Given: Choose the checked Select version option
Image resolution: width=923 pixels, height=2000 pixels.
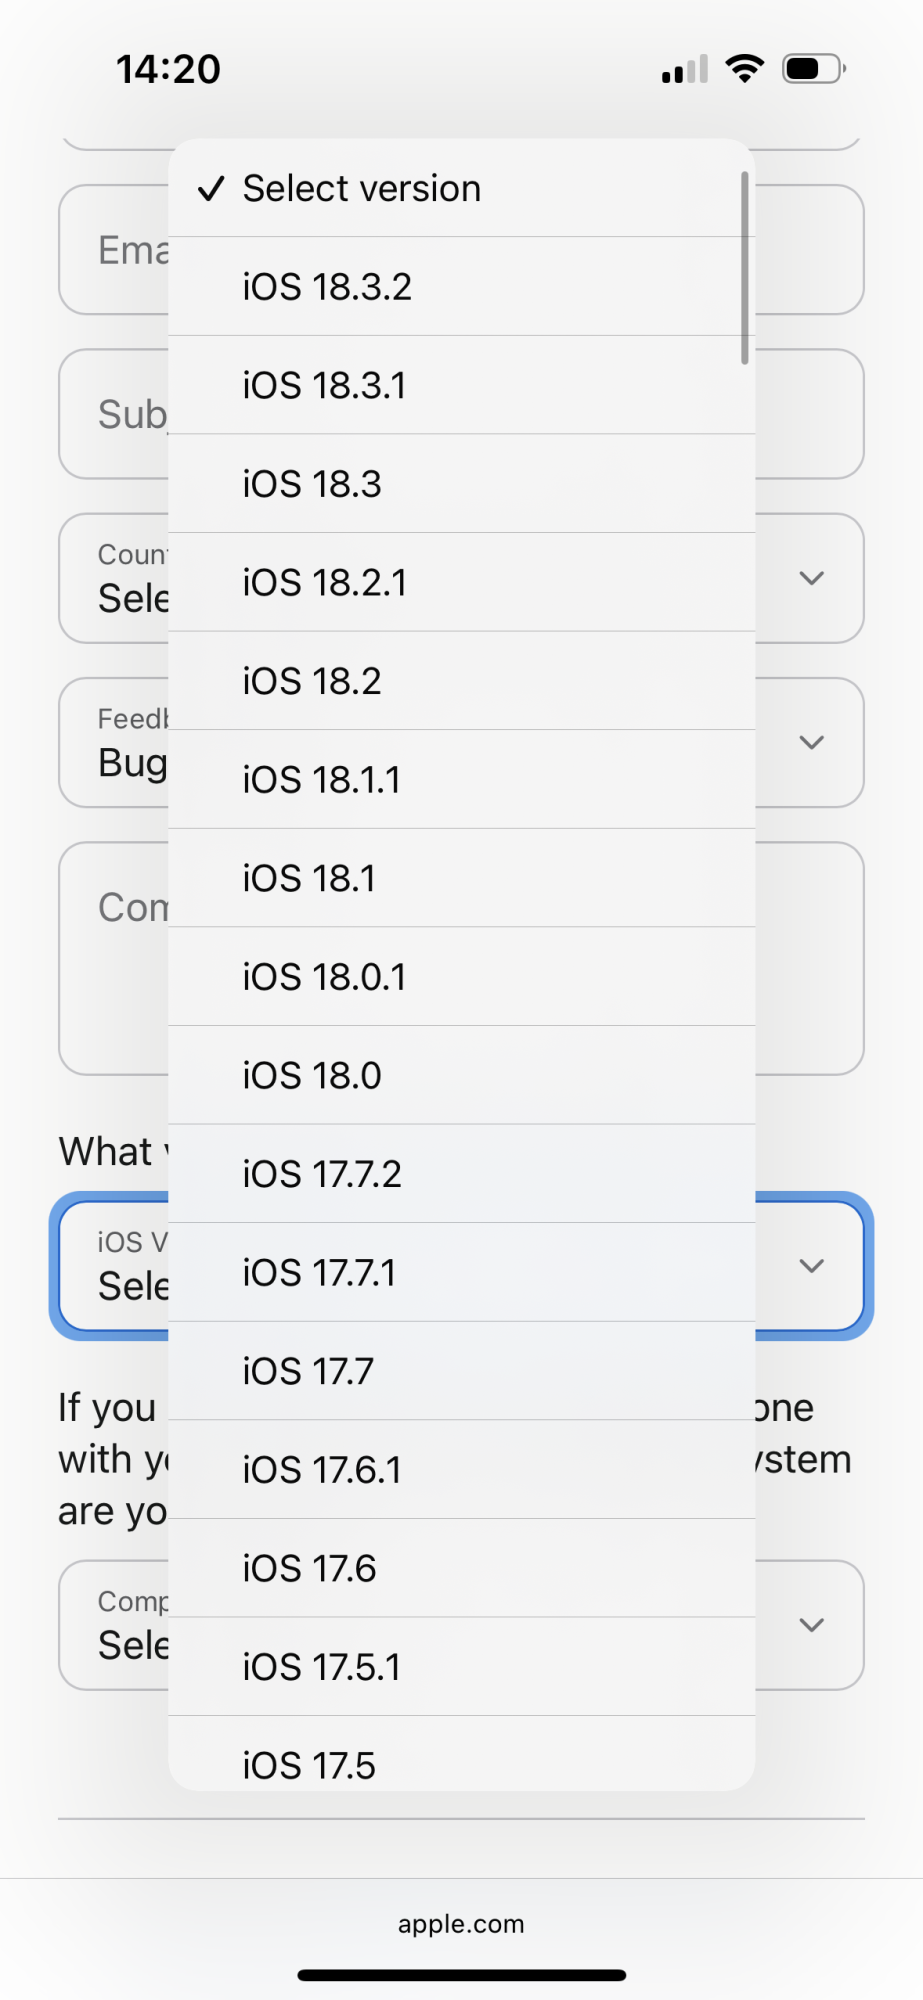Looking at the screenshot, I should (x=461, y=188).
